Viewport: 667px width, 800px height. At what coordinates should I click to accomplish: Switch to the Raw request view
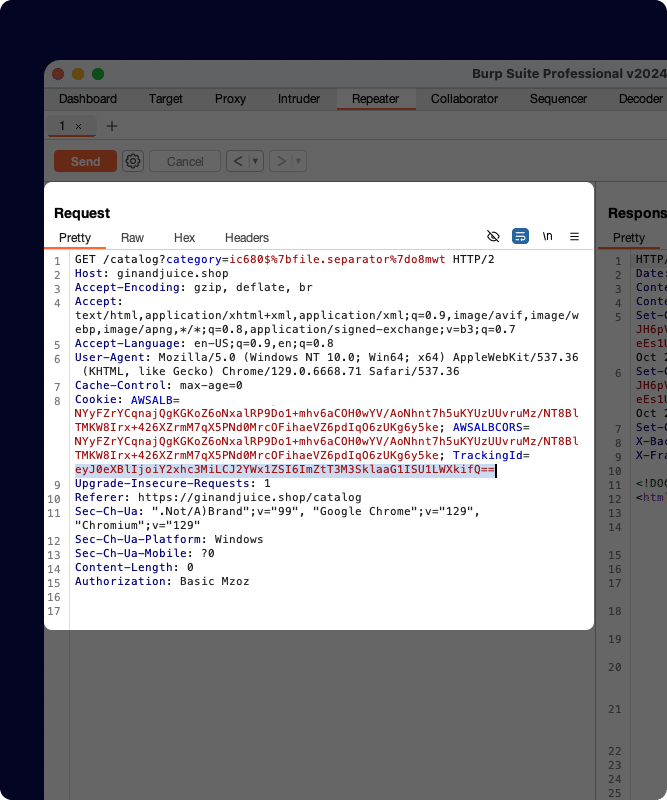[x=132, y=238]
